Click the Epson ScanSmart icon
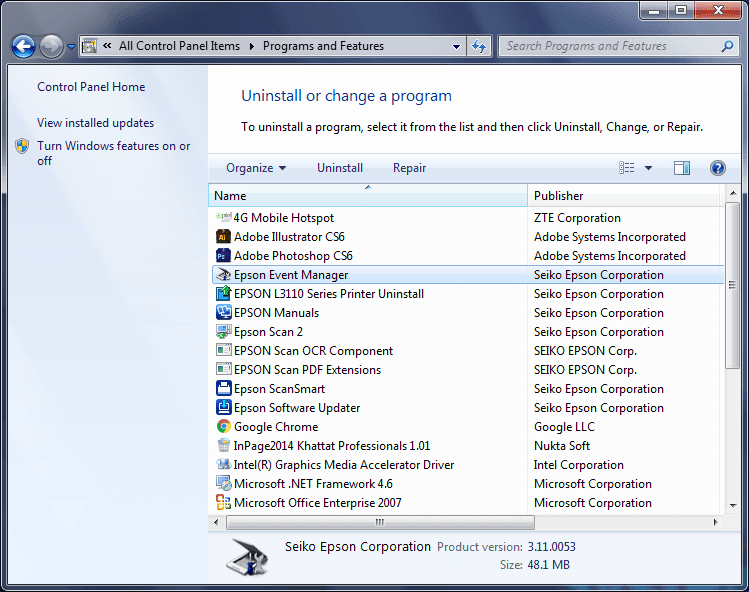749x592 pixels. 224,388
